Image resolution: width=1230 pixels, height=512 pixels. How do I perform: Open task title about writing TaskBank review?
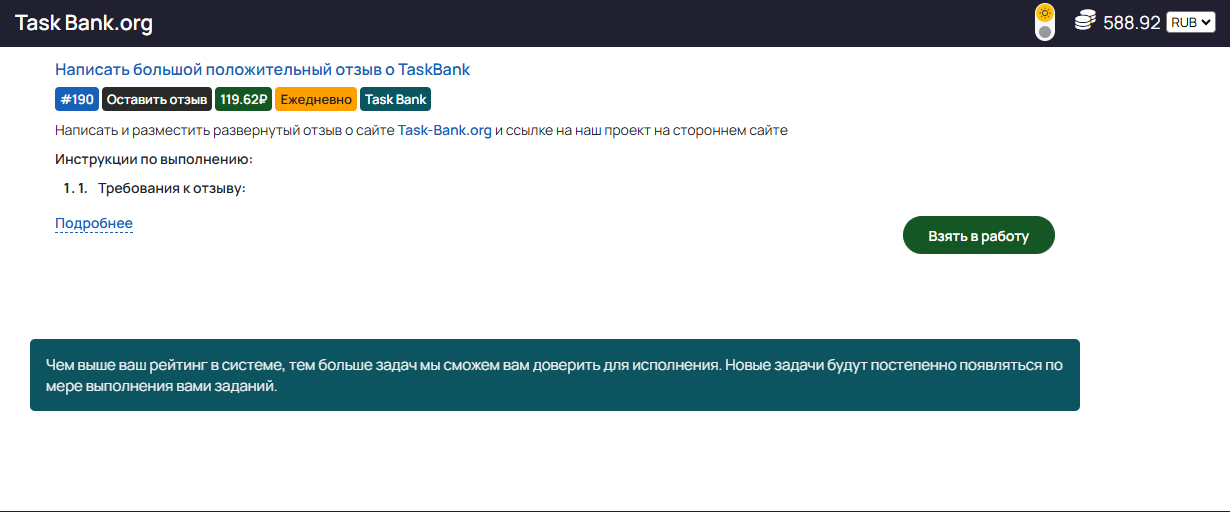[x=262, y=70]
